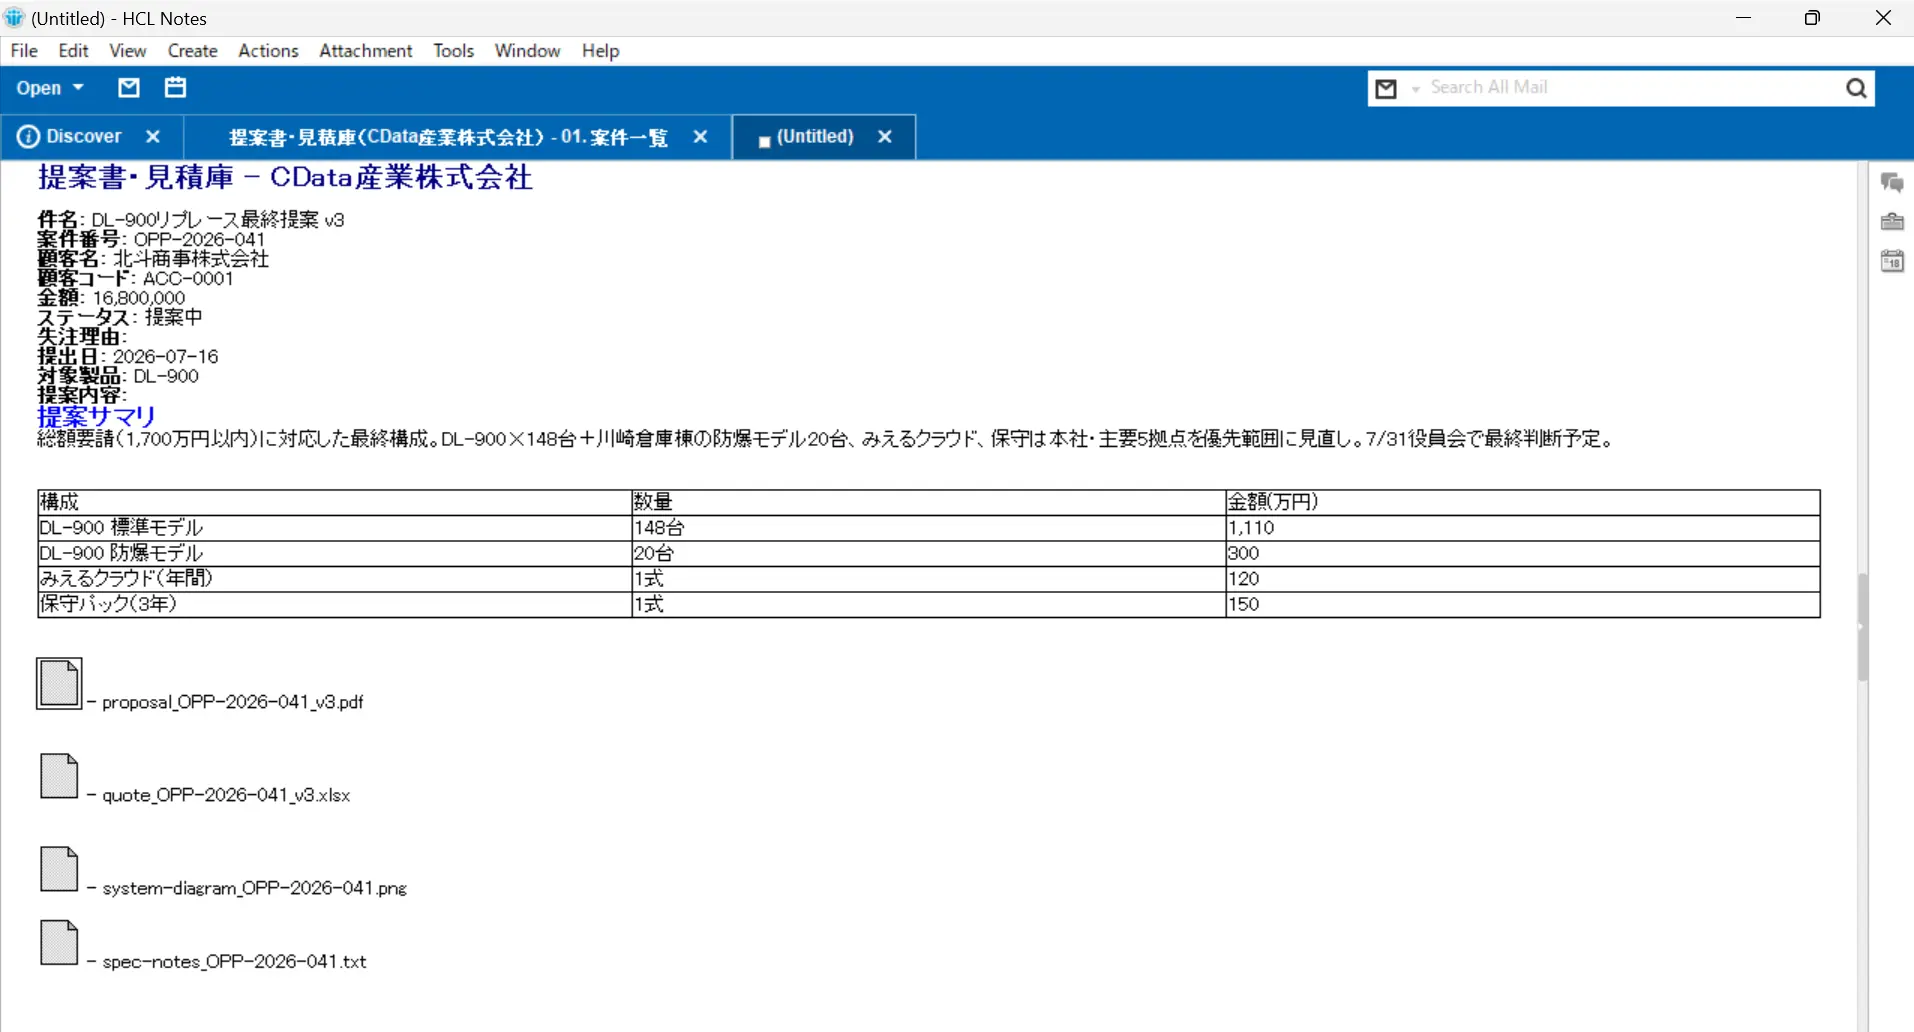
Task: Click the HCL Notes app icon in title bar
Action: pyautogui.click(x=14, y=18)
